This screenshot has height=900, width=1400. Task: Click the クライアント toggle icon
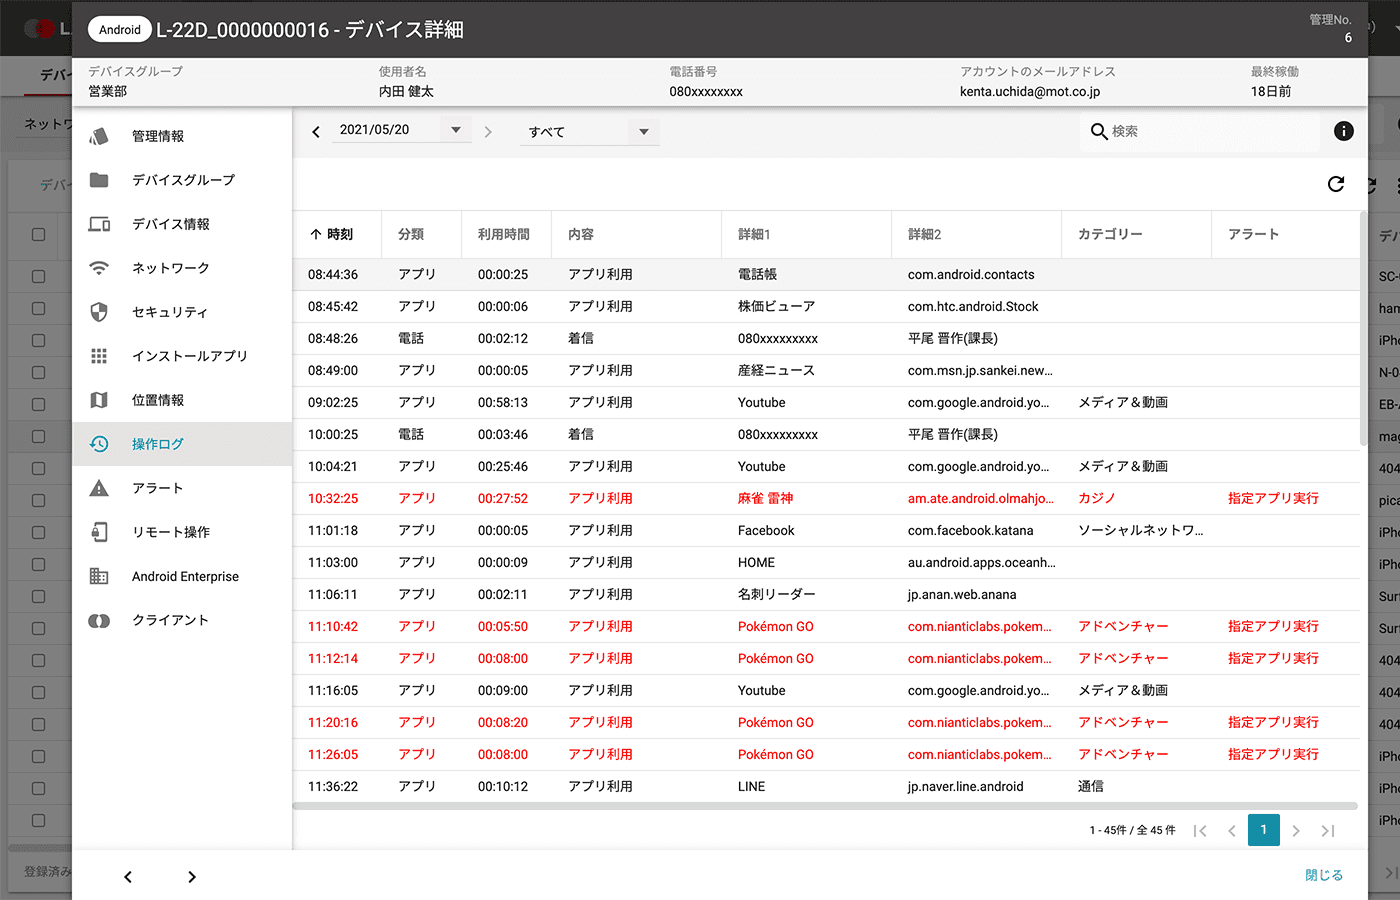(98, 620)
